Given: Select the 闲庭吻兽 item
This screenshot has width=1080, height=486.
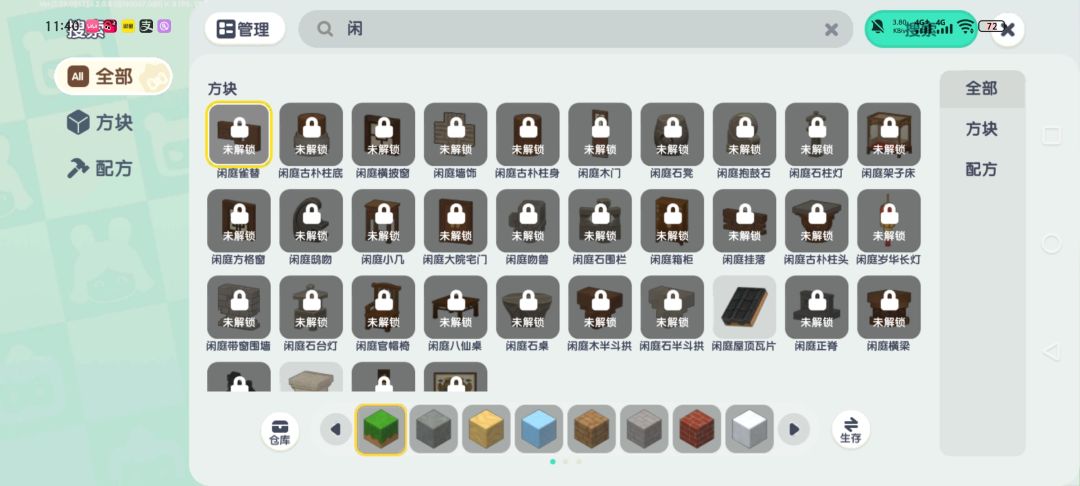Looking at the screenshot, I should (x=528, y=221).
